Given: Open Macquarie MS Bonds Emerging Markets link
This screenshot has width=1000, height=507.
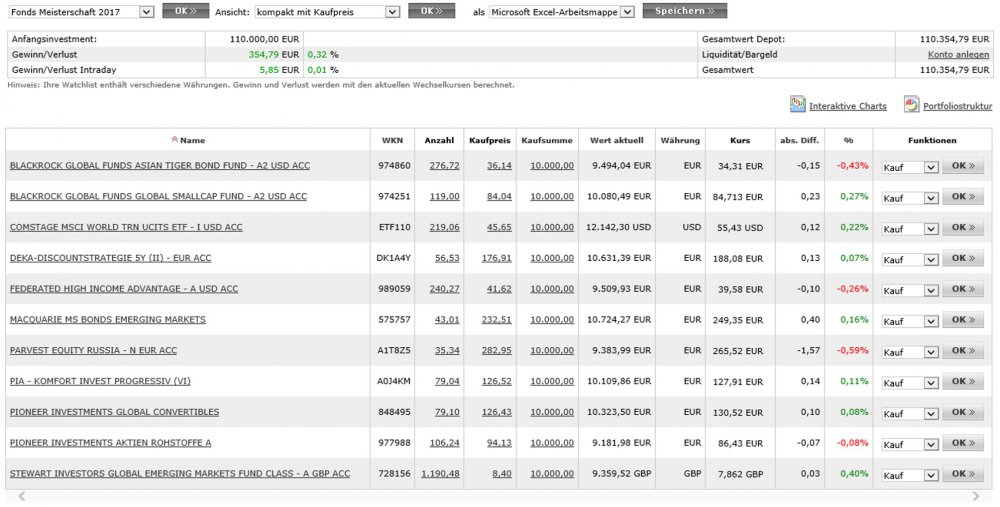Looking at the screenshot, I should (108, 320).
